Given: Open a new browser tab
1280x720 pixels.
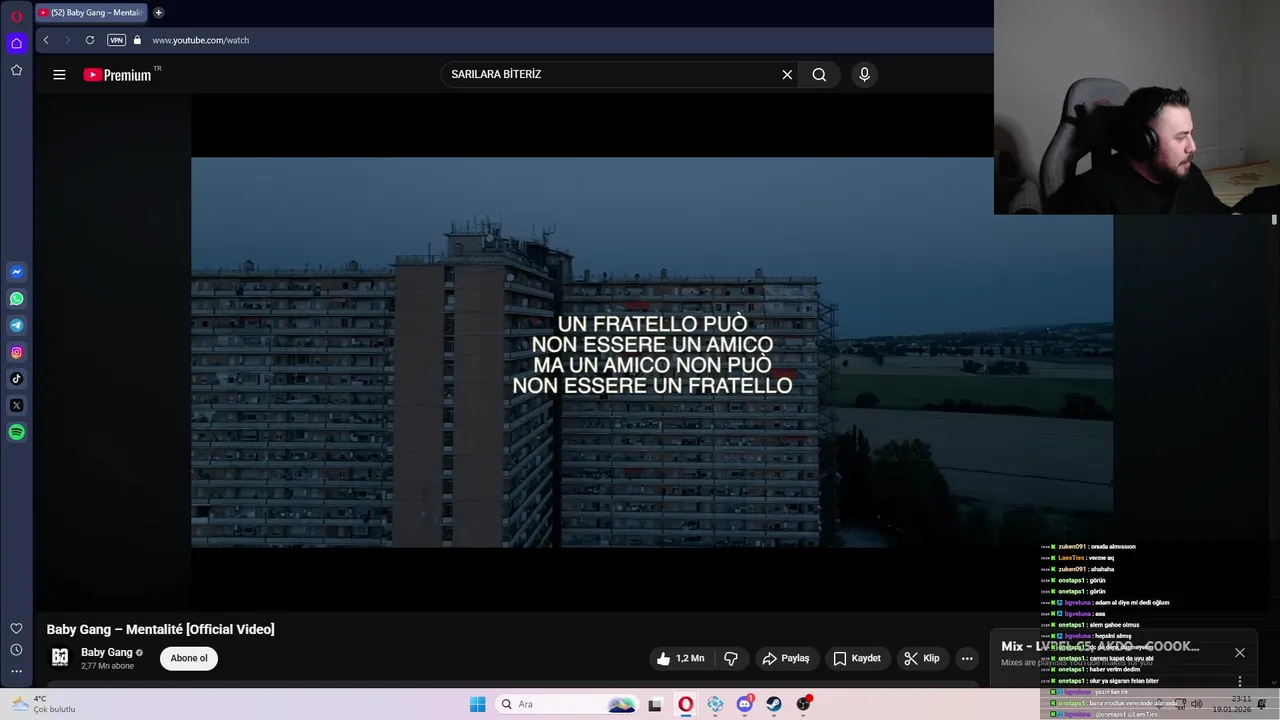Looking at the screenshot, I should pos(158,13).
